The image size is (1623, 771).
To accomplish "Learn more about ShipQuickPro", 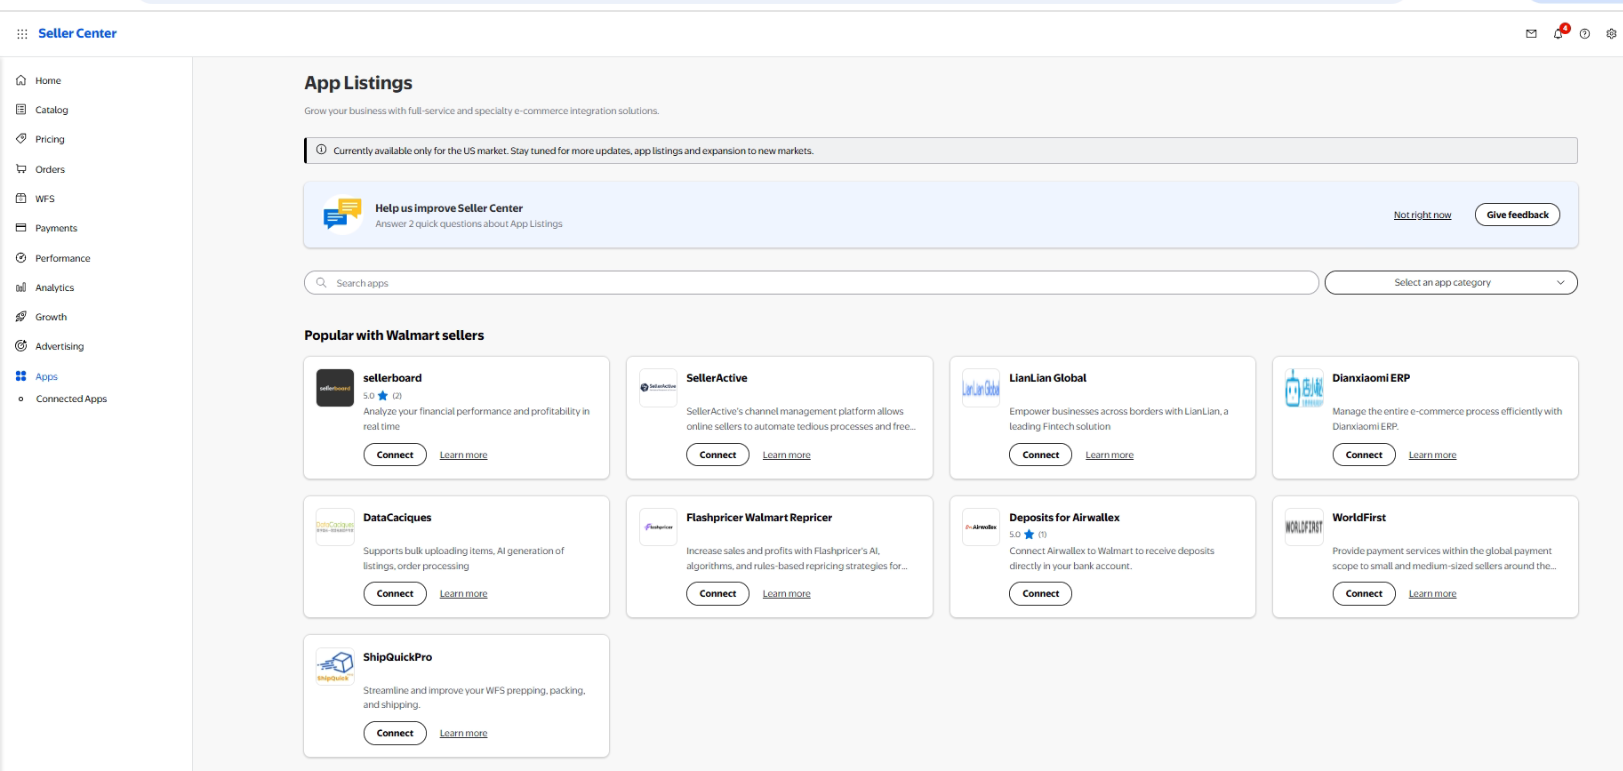I will [463, 733].
